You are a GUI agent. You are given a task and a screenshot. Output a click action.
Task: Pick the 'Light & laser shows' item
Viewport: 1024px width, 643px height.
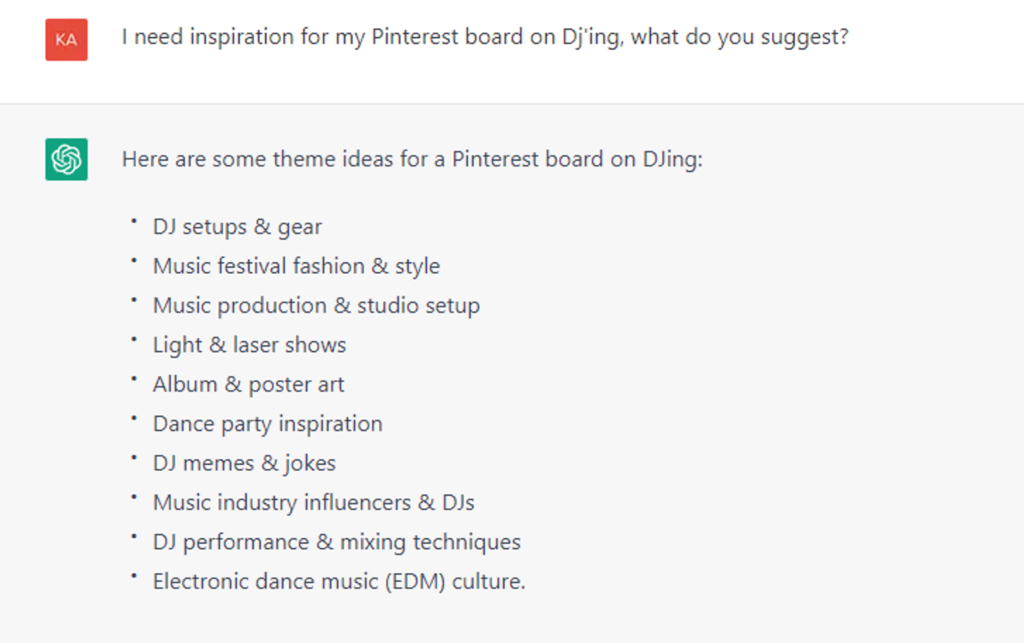pyautogui.click(x=249, y=345)
